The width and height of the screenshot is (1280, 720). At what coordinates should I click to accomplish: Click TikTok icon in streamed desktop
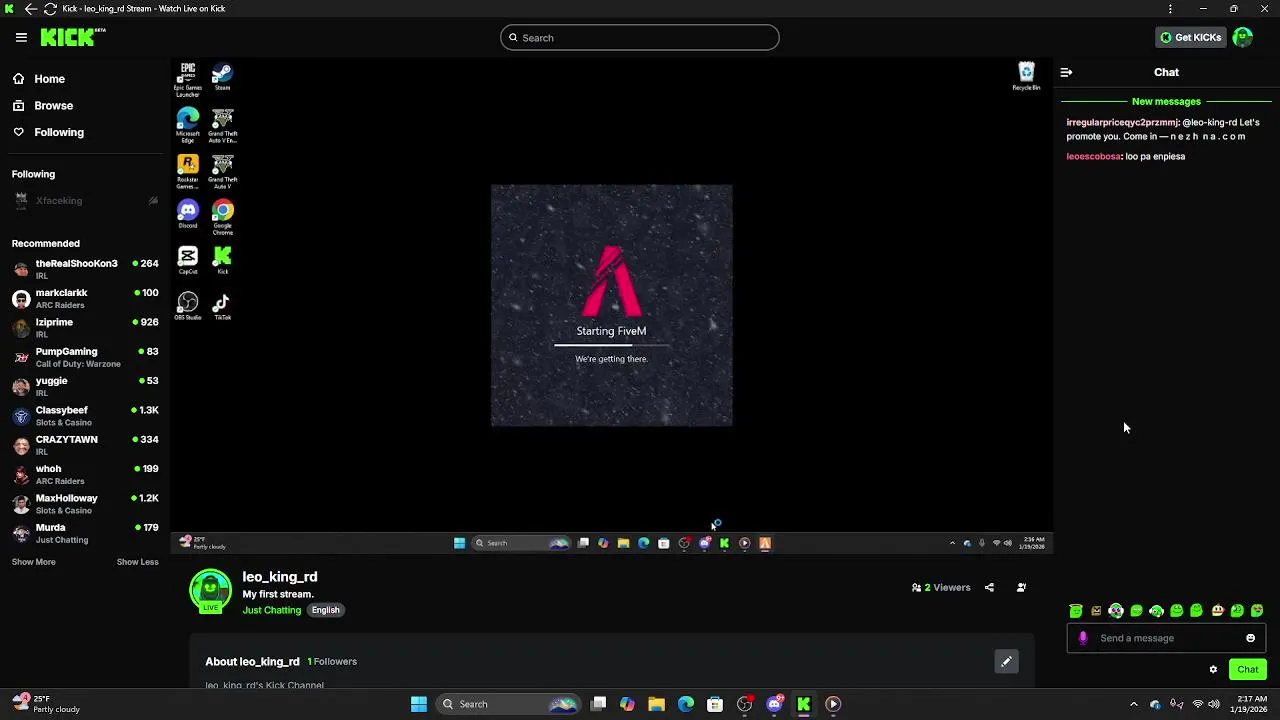[222, 306]
